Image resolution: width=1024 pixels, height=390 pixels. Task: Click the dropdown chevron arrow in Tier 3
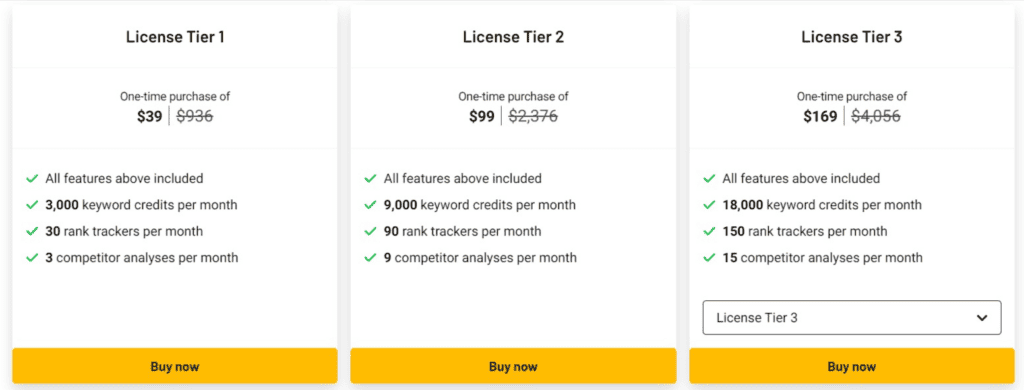pyautogui.click(x=981, y=318)
